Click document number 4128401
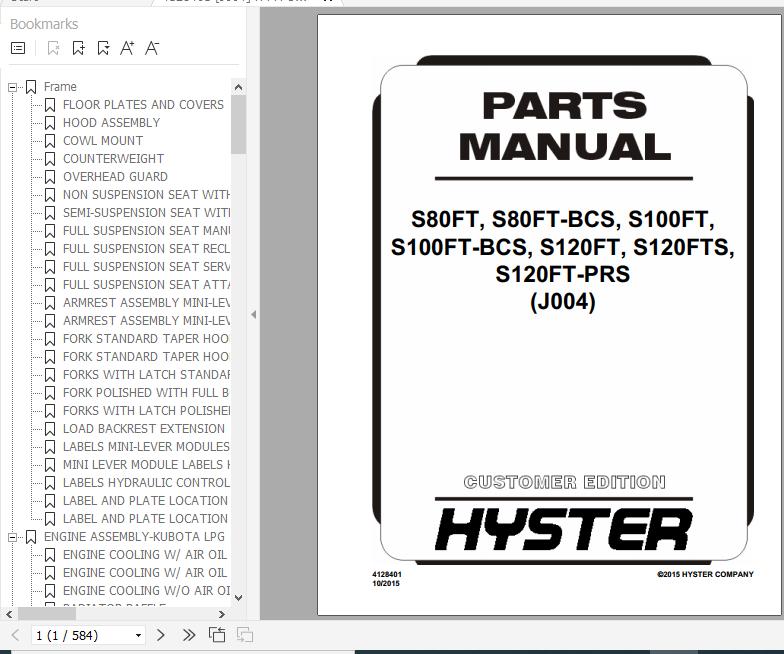Viewport: 784px width, 654px height. click(386, 574)
